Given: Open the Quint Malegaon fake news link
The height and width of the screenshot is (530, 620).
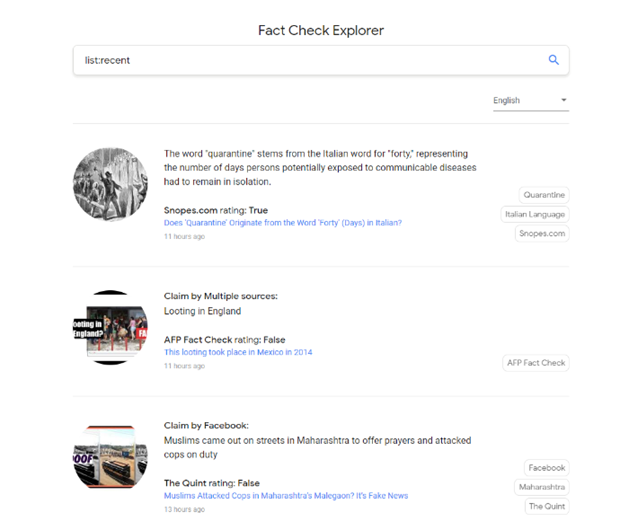Looking at the screenshot, I should coord(286,496).
